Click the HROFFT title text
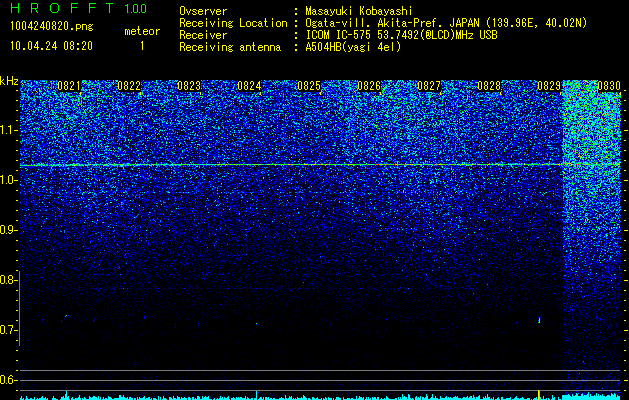This screenshot has width=629, height=400. tap(62, 8)
